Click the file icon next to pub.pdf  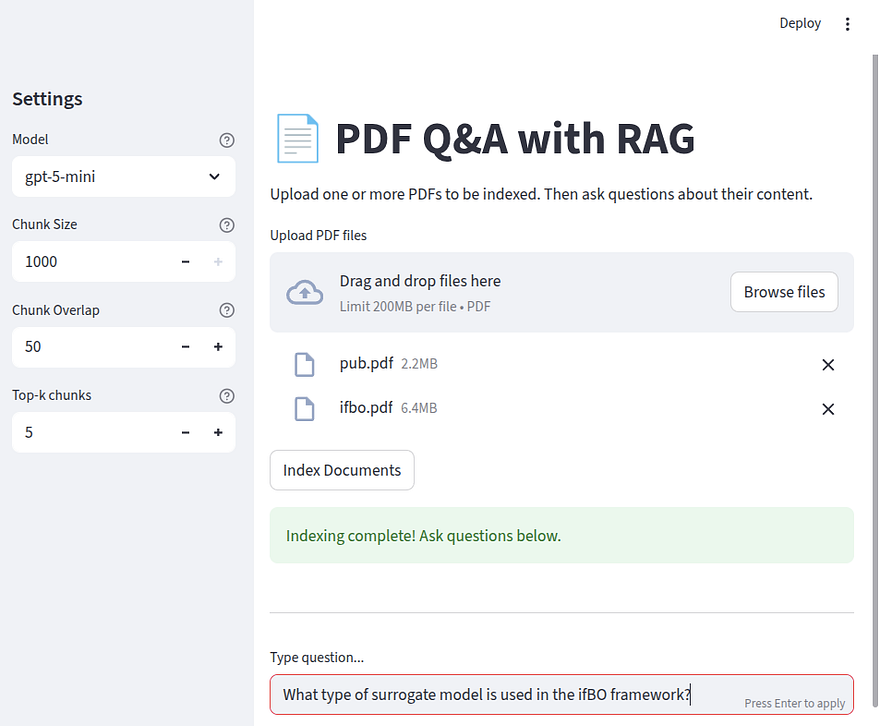305,364
